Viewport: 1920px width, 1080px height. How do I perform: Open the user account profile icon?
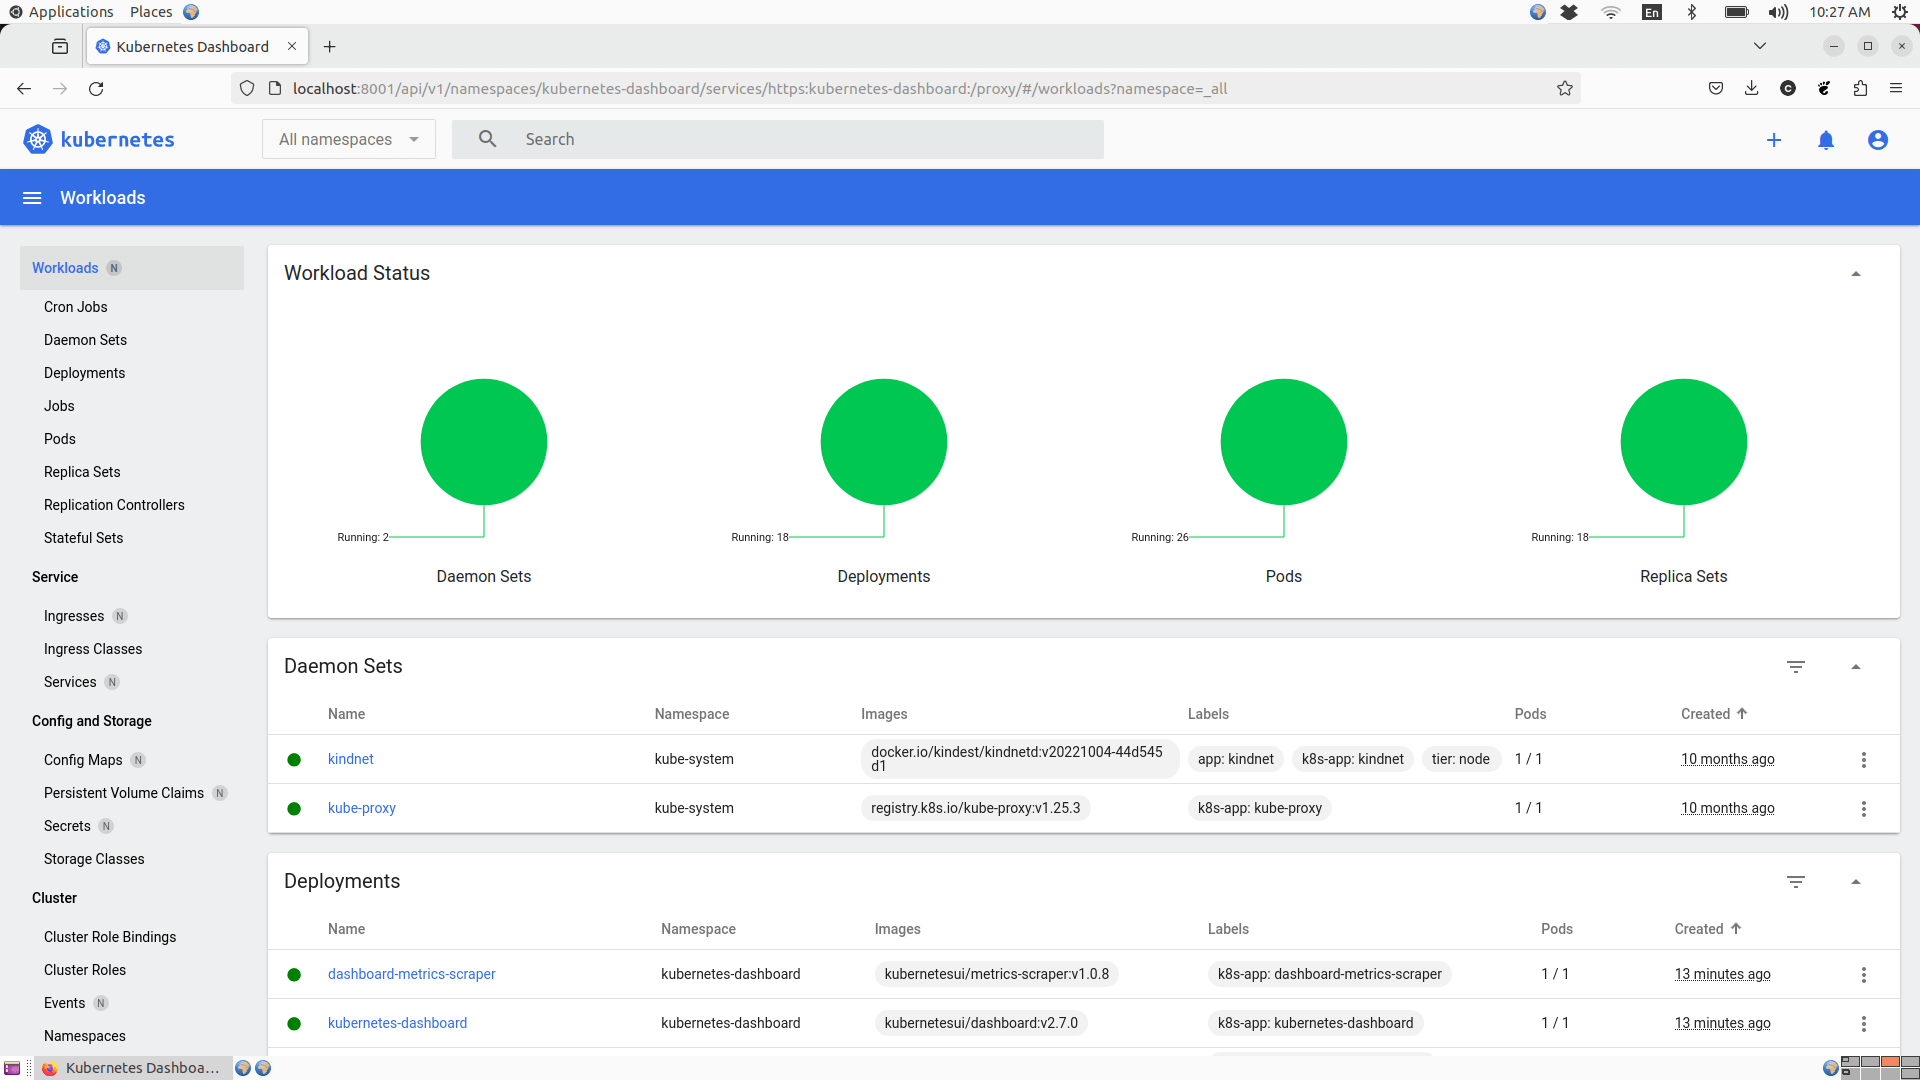coord(1878,140)
